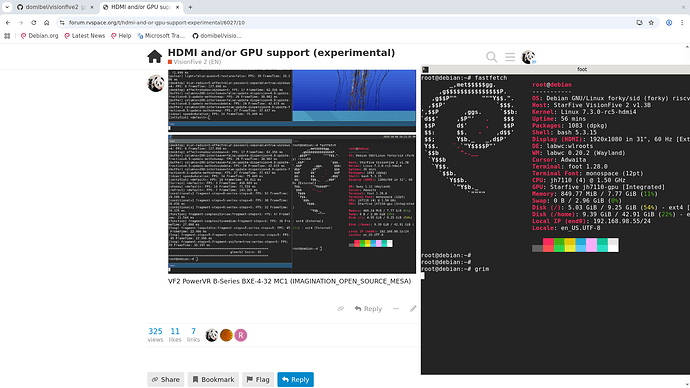The height and width of the screenshot is (388, 690).
Task: Go back to previous page
Action: (8, 22)
